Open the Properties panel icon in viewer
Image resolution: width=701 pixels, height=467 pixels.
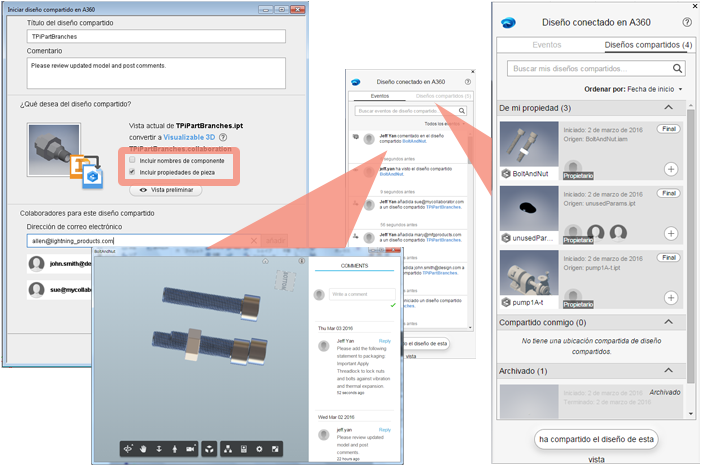coord(244,449)
